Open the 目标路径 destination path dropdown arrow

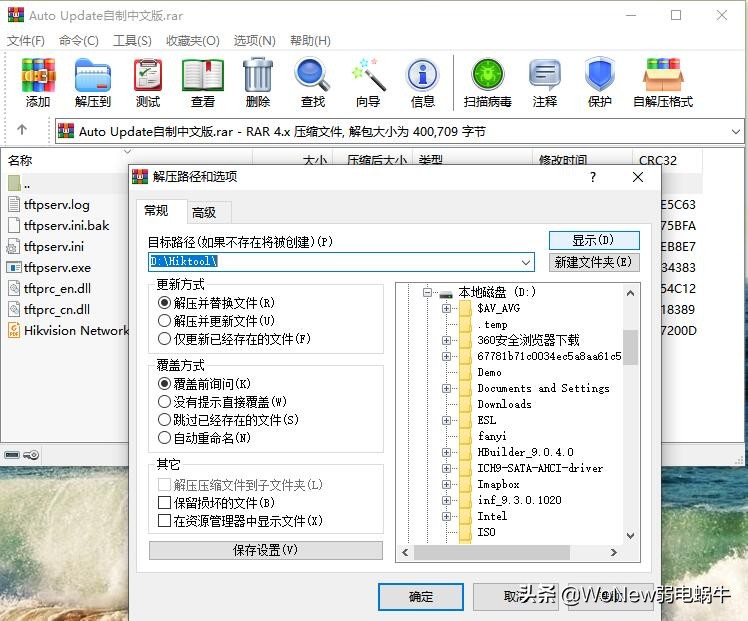click(x=527, y=262)
